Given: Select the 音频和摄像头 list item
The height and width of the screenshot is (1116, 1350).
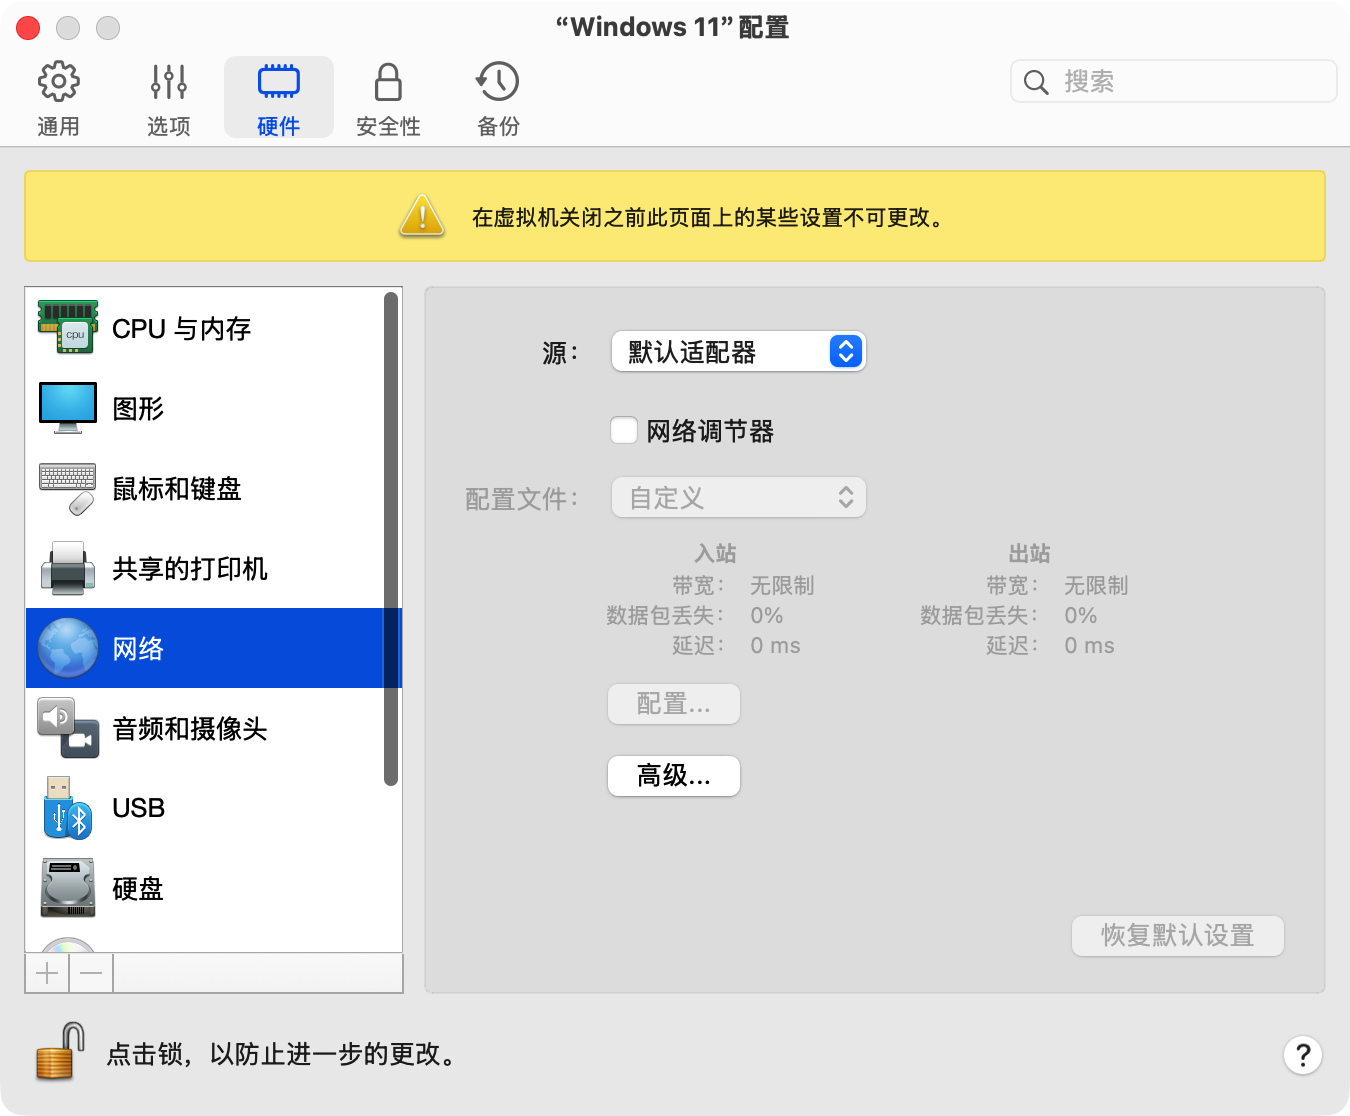Looking at the screenshot, I should pos(205,728).
